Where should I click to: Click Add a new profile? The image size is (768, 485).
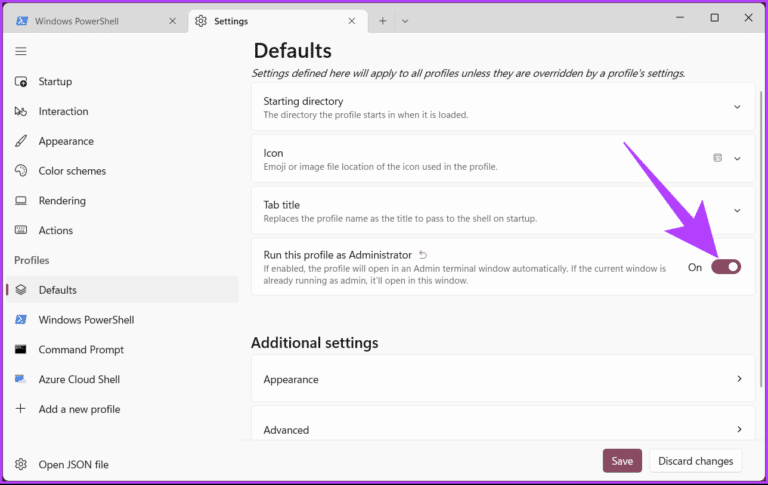[x=122, y=409]
